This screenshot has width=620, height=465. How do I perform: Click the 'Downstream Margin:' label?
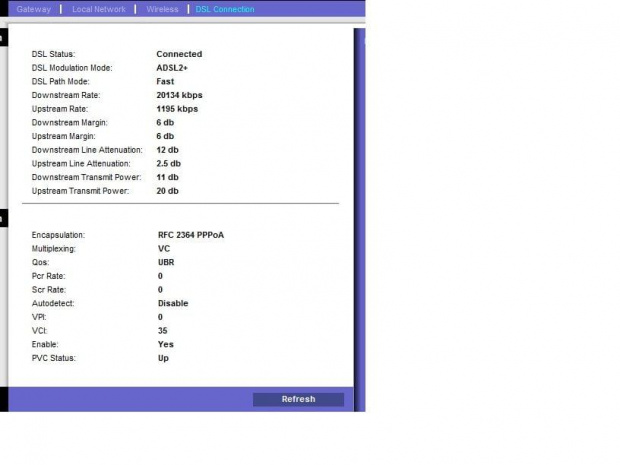(x=70, y=123)
